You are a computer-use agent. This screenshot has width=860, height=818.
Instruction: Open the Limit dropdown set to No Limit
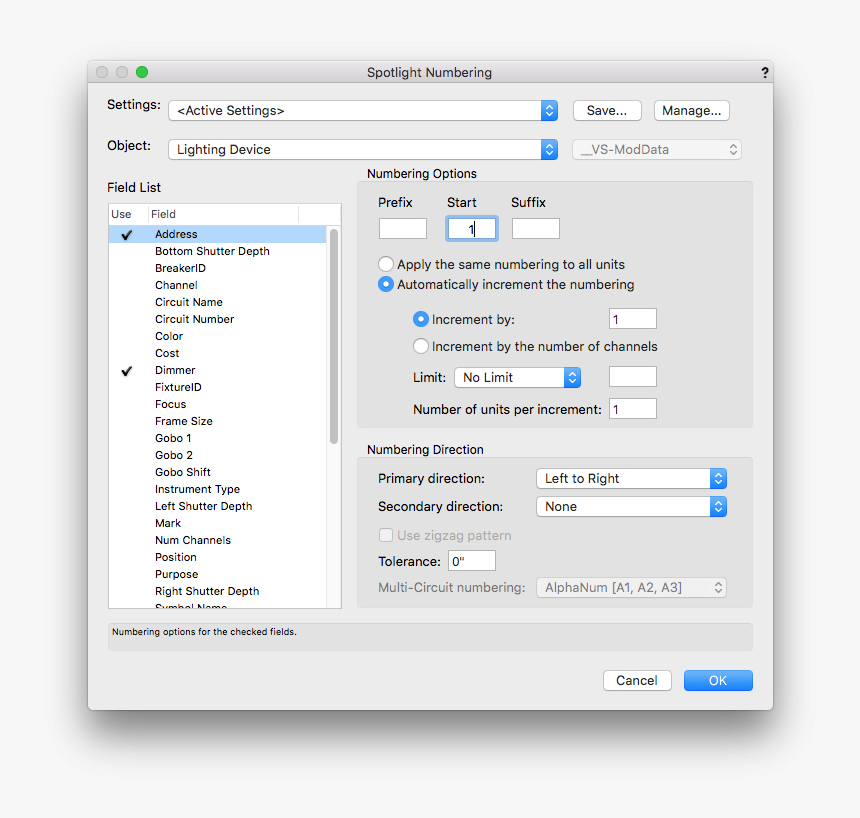pos(517,377)
